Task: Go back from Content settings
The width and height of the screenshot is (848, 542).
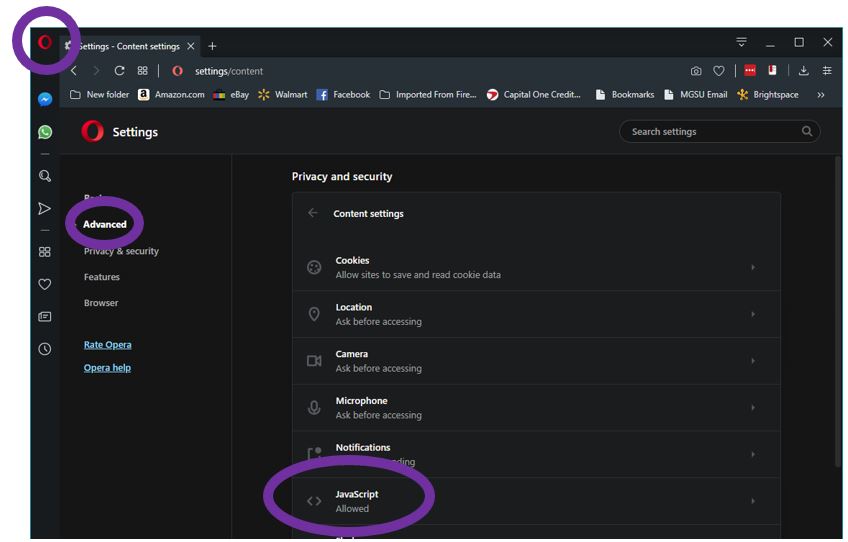Action: click(x=313, y=213)
